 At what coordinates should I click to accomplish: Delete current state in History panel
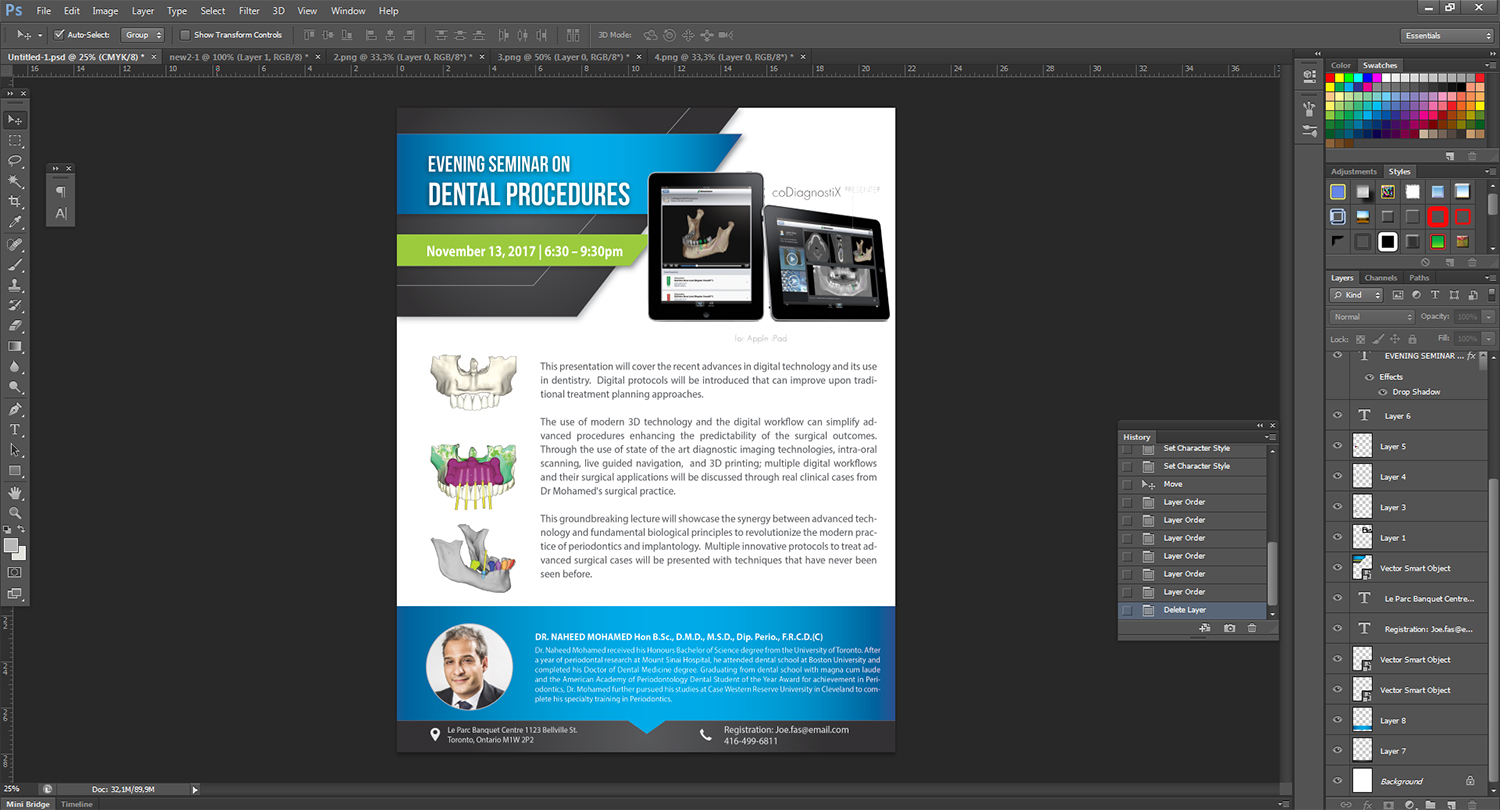point(1251,628)
